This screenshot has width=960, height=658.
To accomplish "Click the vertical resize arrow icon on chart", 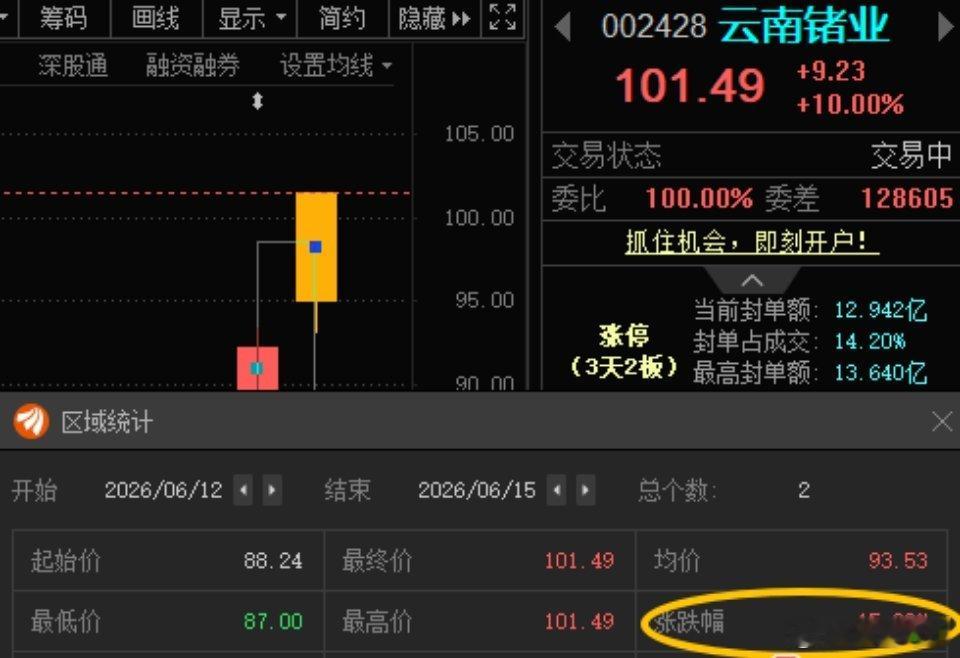I will pos(258,101).
